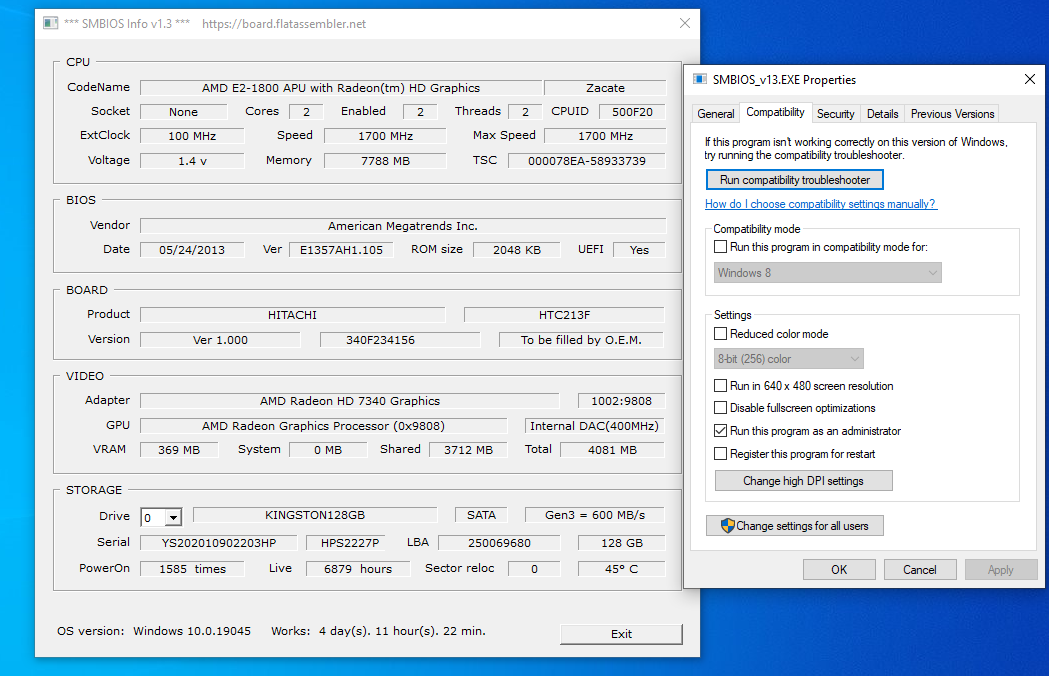Screen dimensions: 1049x676
Task: Click Total video memory 4081 MB
Action: click(x=612, y=450)
